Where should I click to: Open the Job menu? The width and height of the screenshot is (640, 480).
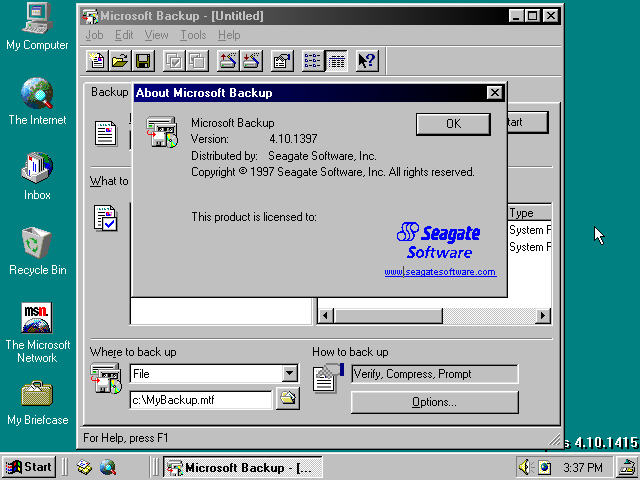[x=94, y=35]
